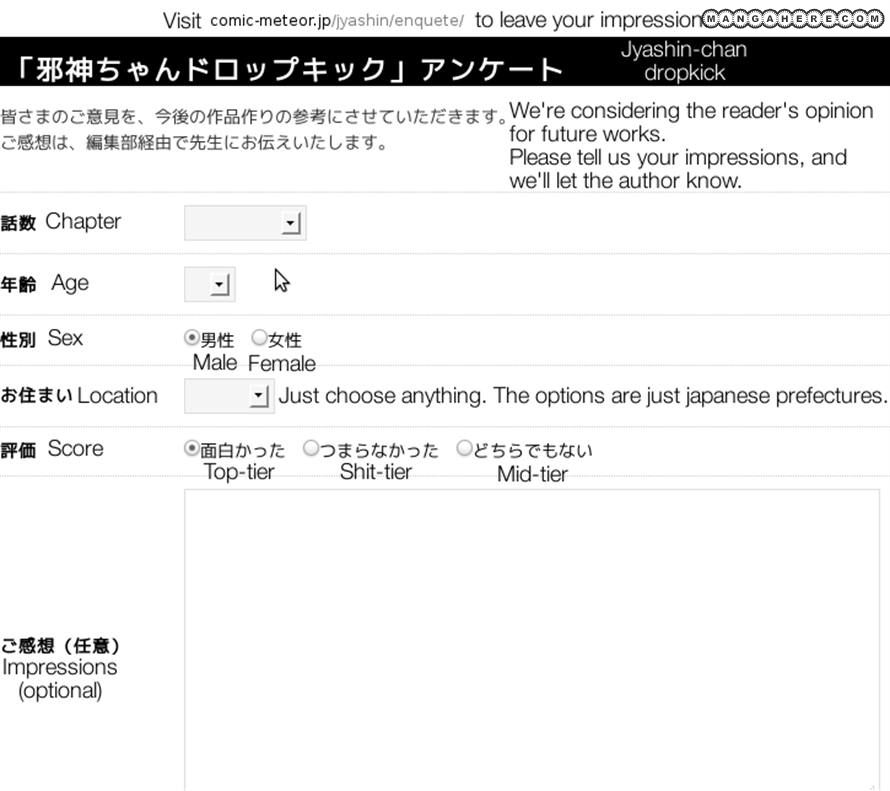The image size is (890, 791).
Task: Choose the Mid-tier score radio button
Action: click(x=464, y=449)
